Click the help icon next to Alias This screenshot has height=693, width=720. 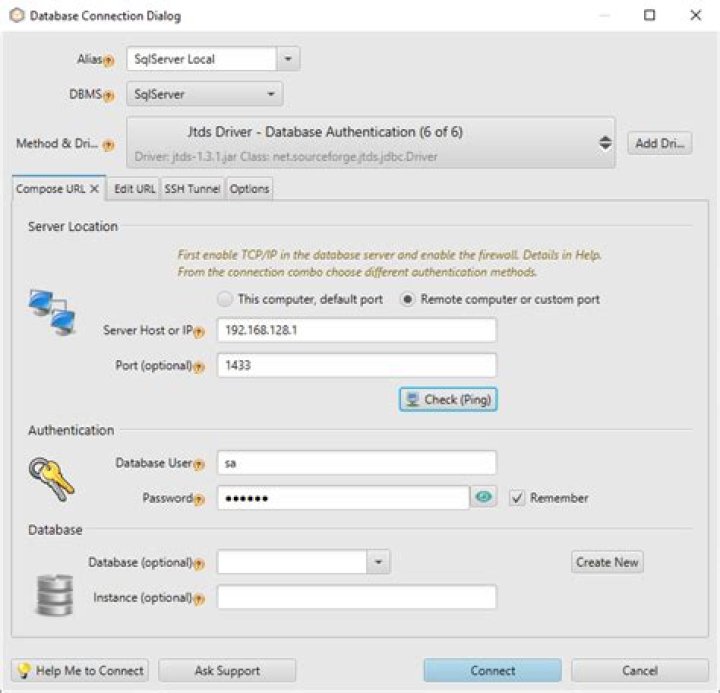pos(108,60)
